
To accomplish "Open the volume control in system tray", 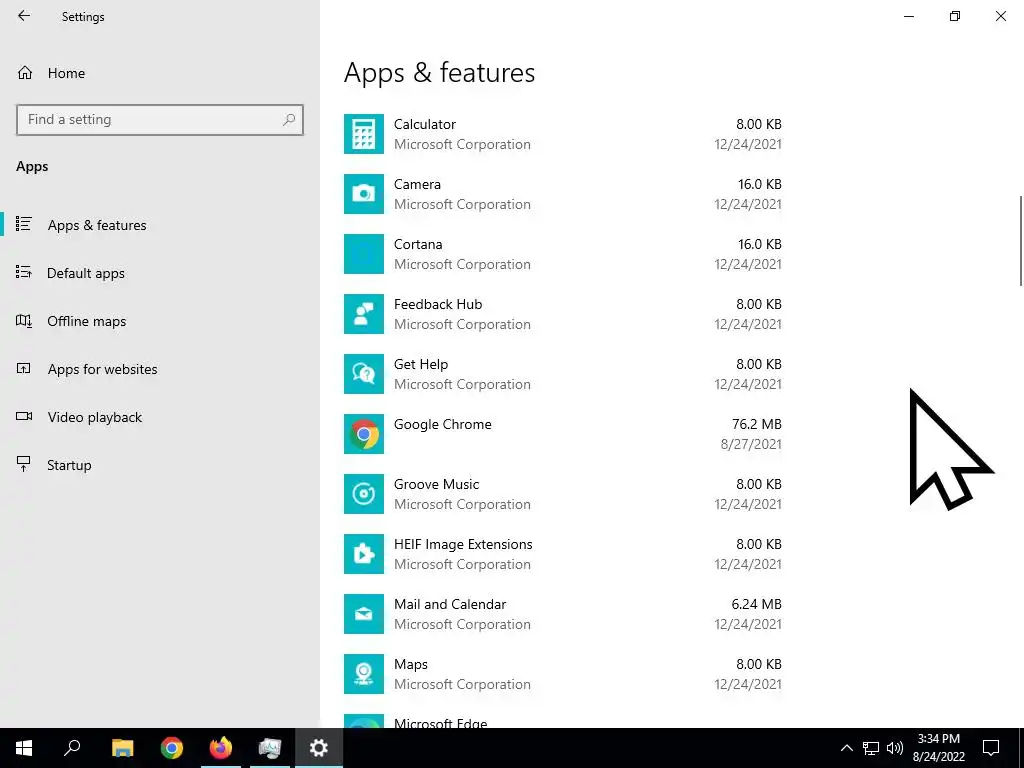I will coord(895,748).
